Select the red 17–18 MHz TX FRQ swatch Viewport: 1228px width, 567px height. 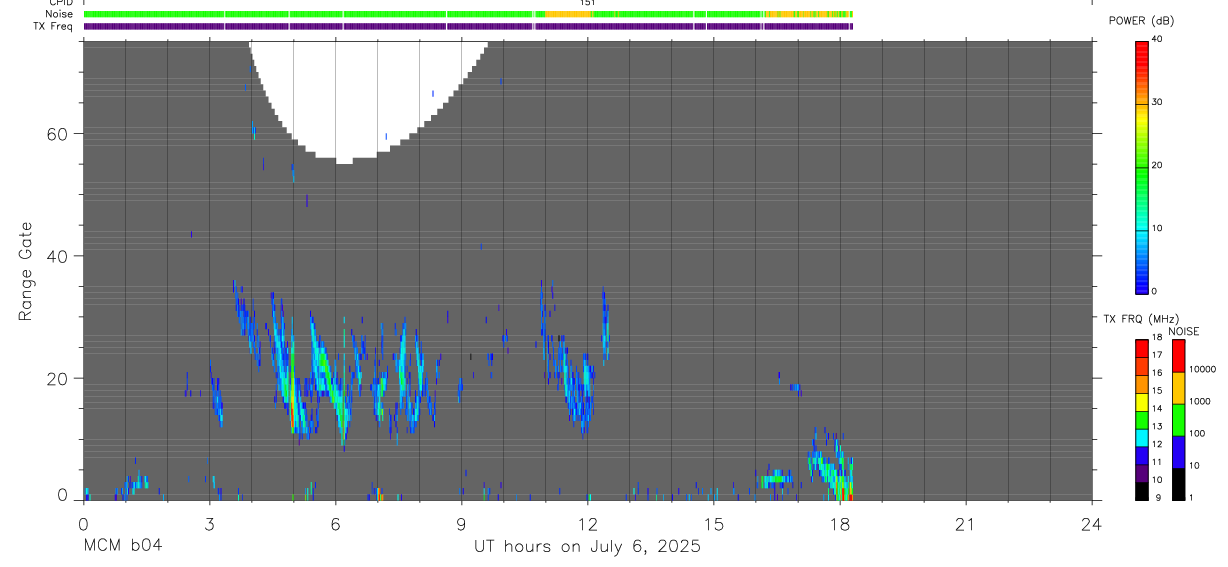point(1141,348)
